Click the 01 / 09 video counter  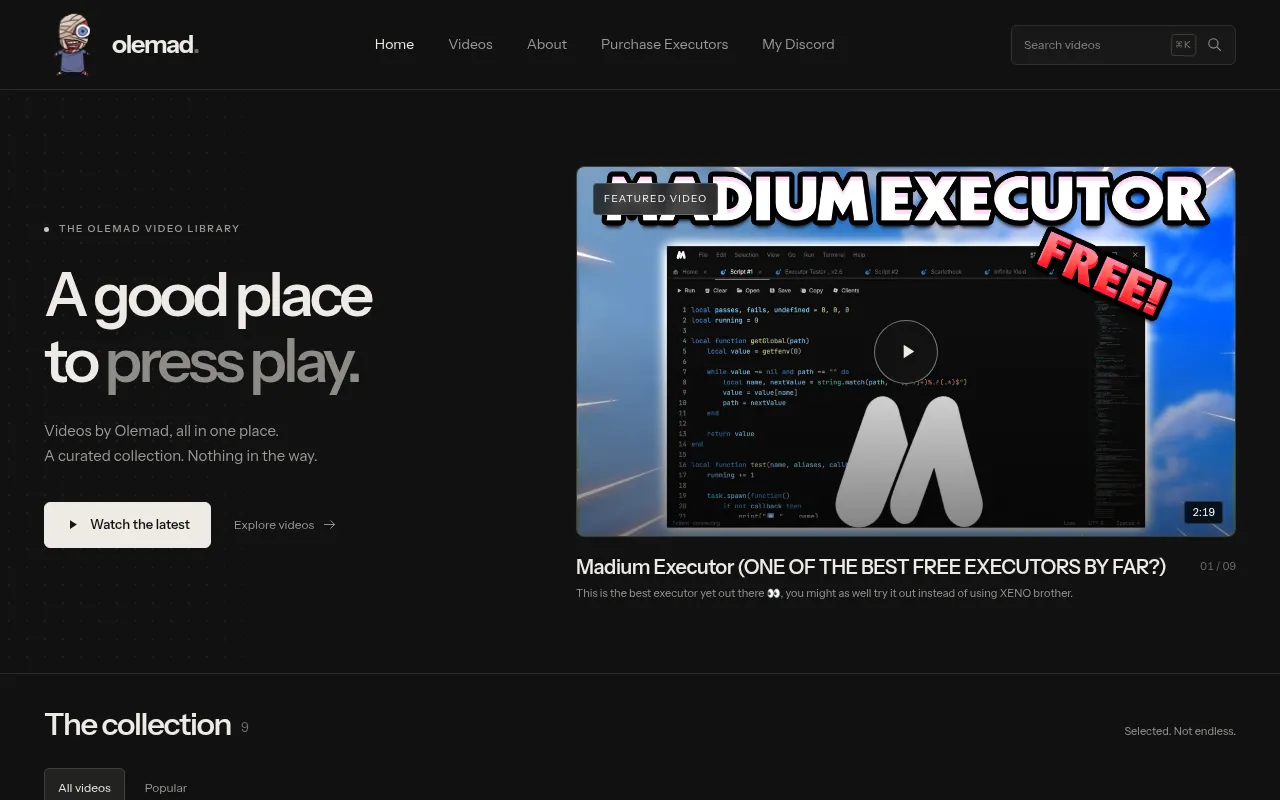(x=1218, y=566)
